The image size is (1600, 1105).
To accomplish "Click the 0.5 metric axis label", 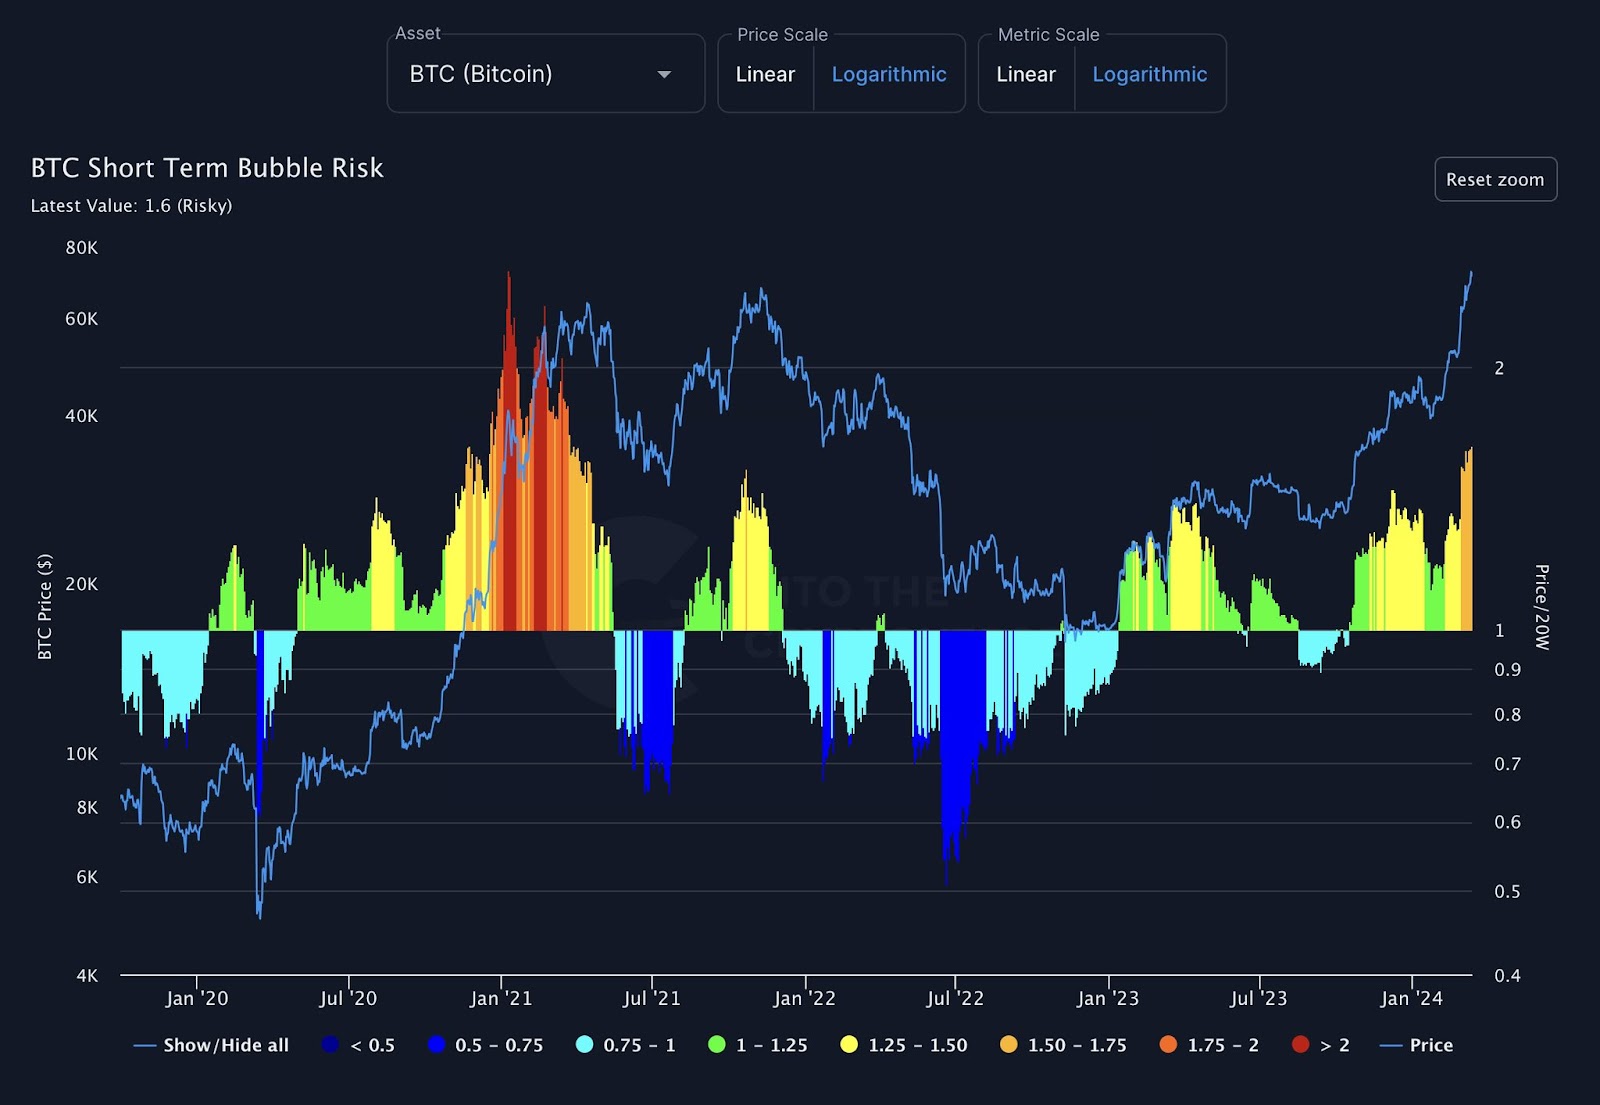I will pos(1508,891).
